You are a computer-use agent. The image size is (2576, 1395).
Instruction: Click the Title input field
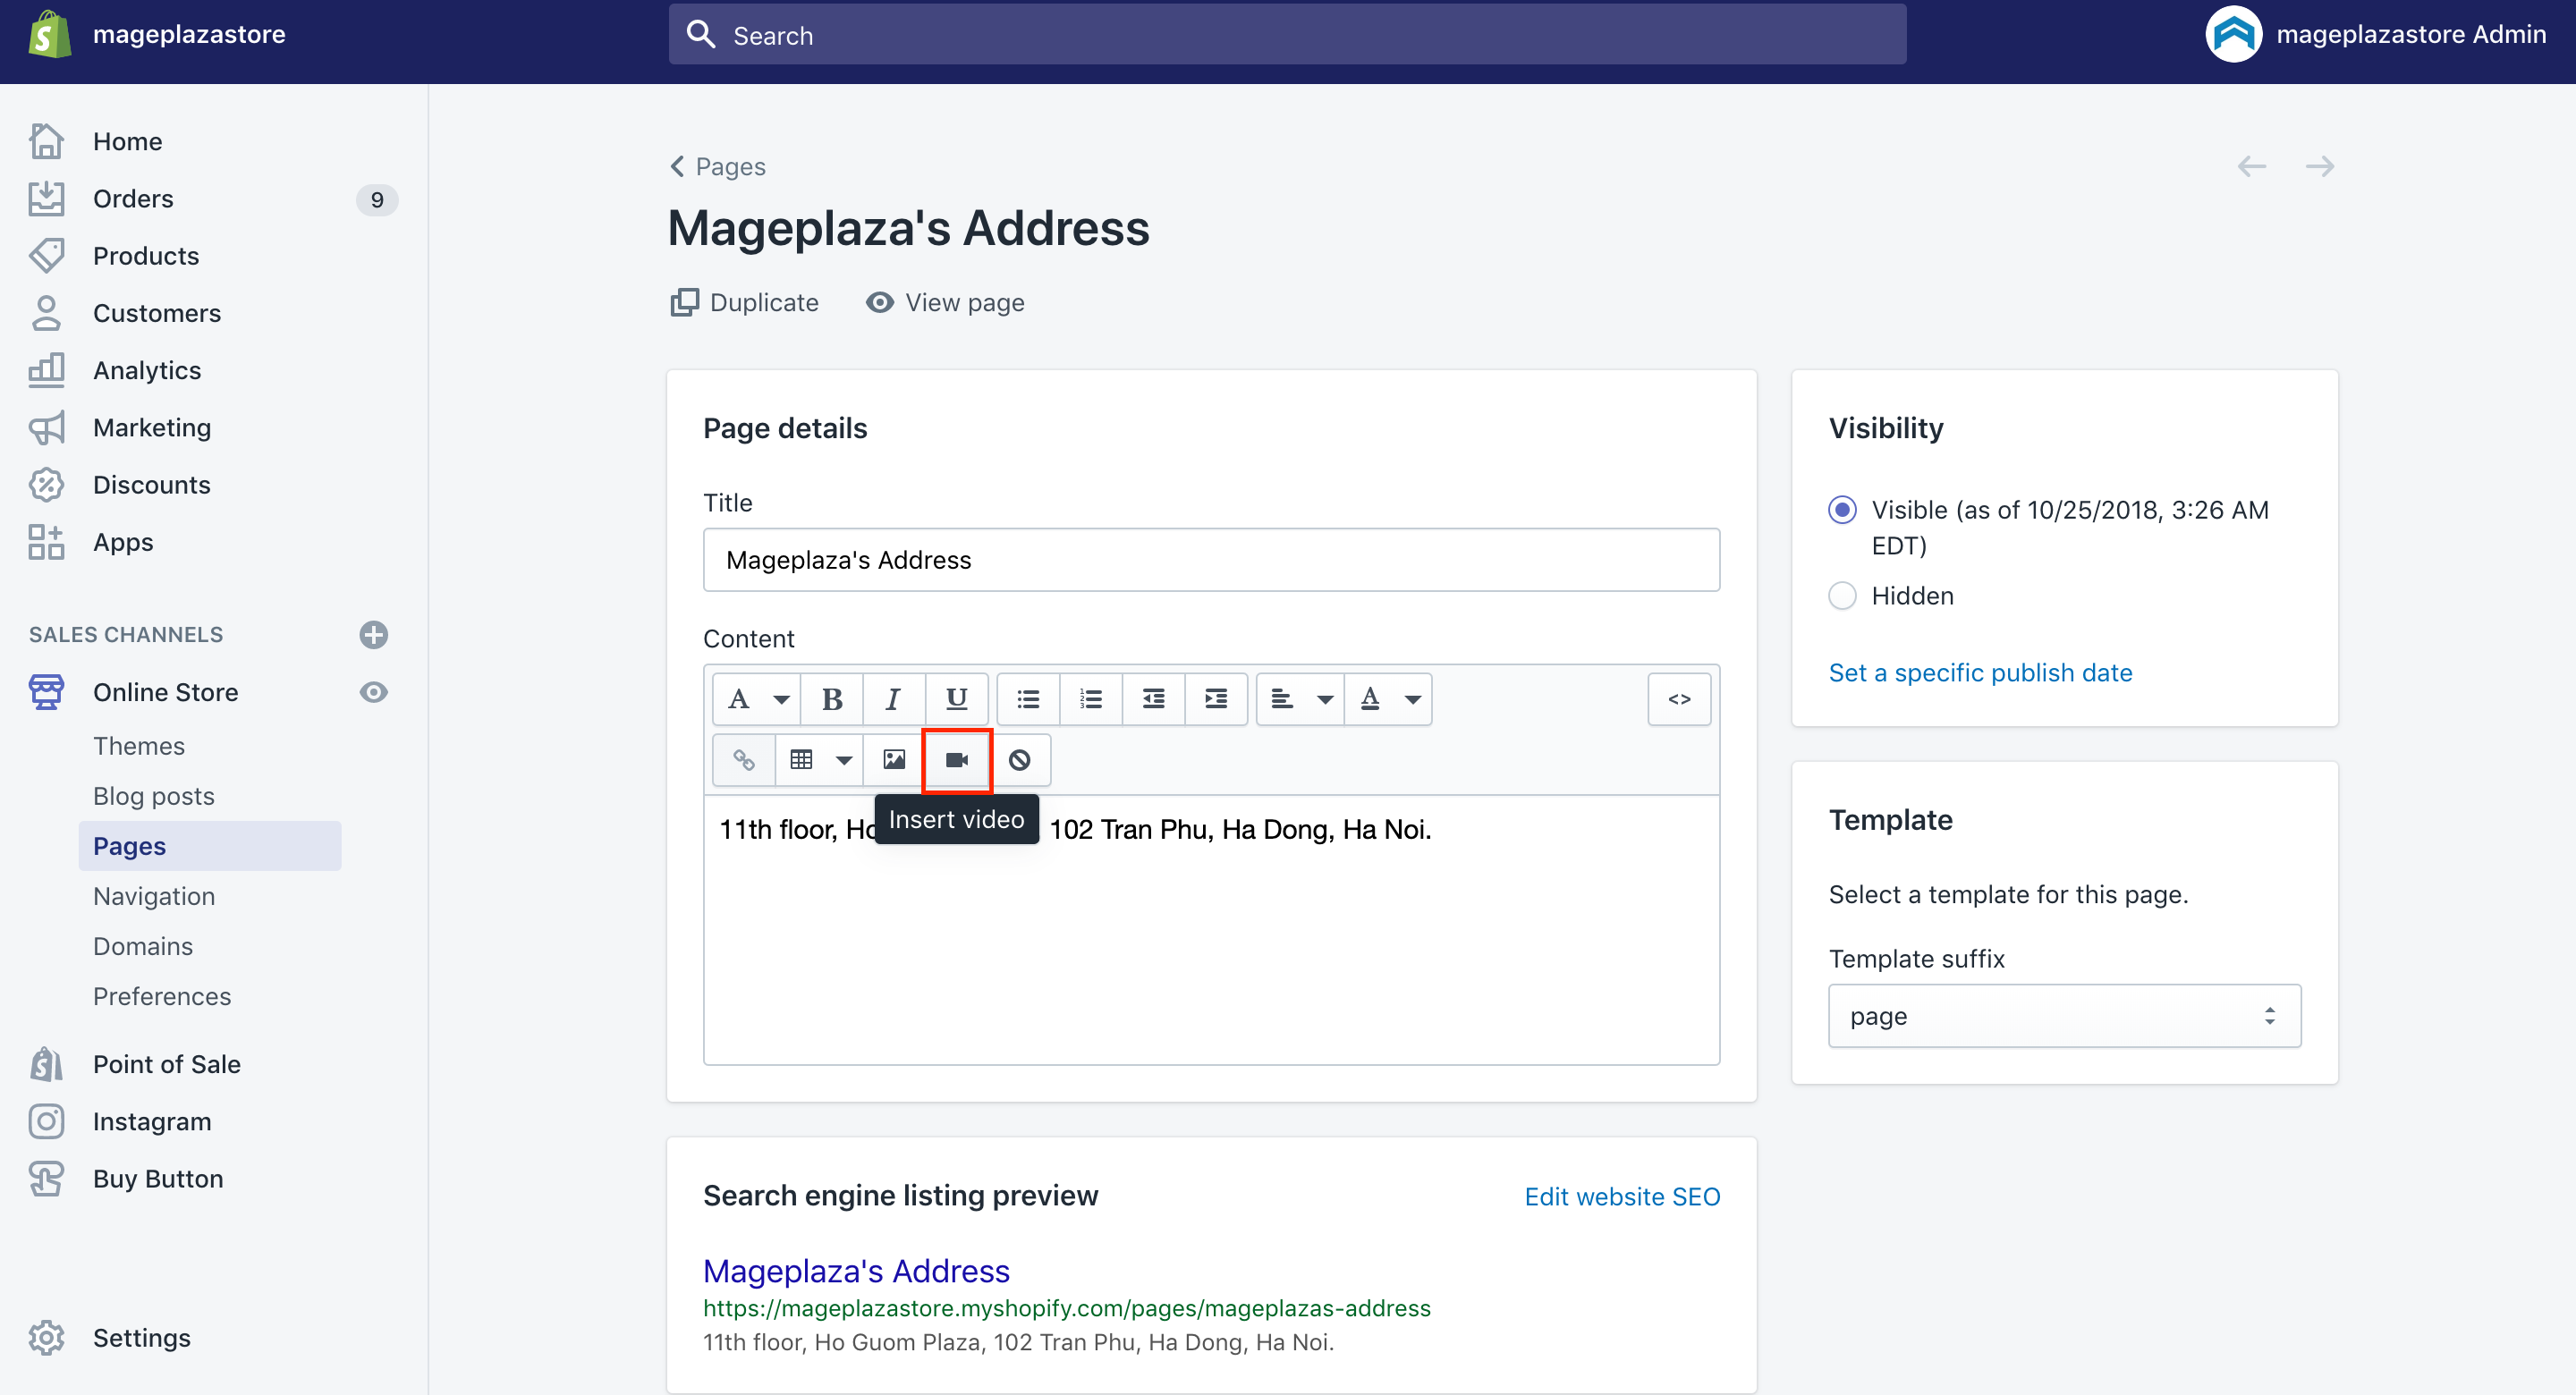pos(1211,560)
